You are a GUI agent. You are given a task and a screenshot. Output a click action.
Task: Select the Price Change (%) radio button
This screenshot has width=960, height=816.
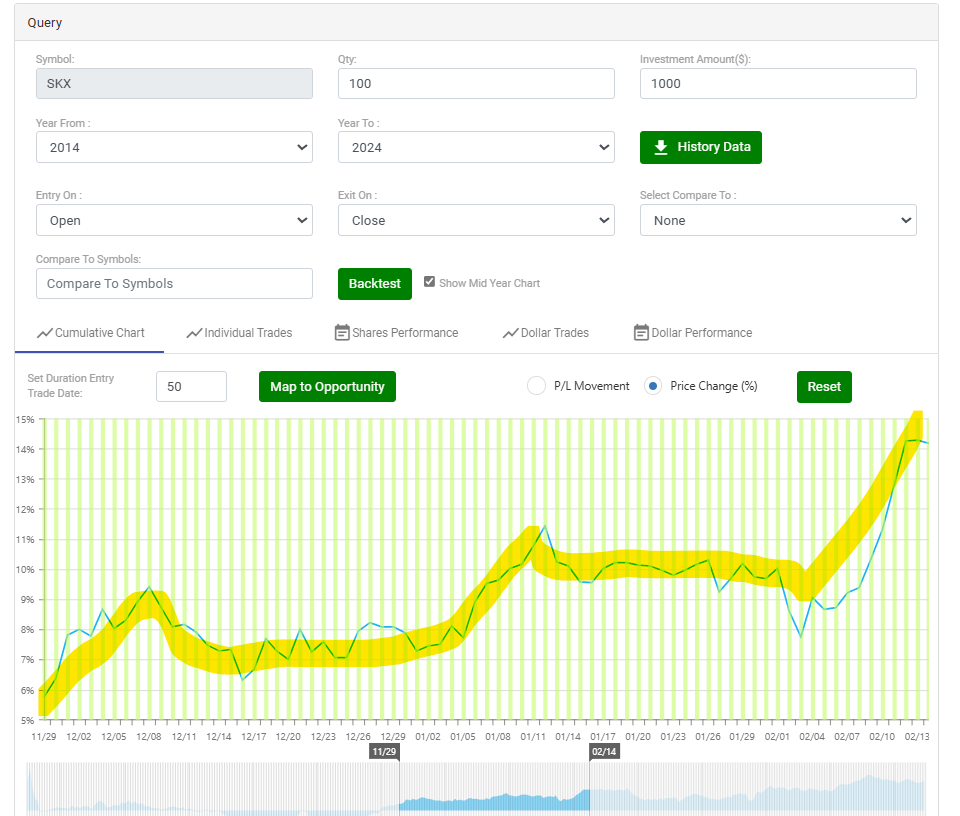tap(653, 386)
